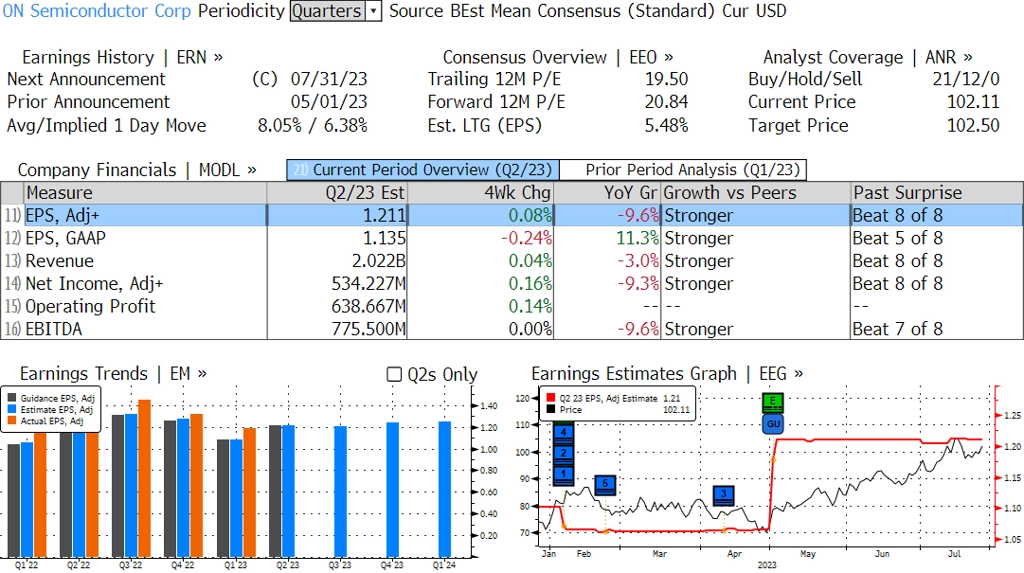Click the dropdown arrow next to Quarters
This screenshot has height=573, width=1024.
[374, 11]
